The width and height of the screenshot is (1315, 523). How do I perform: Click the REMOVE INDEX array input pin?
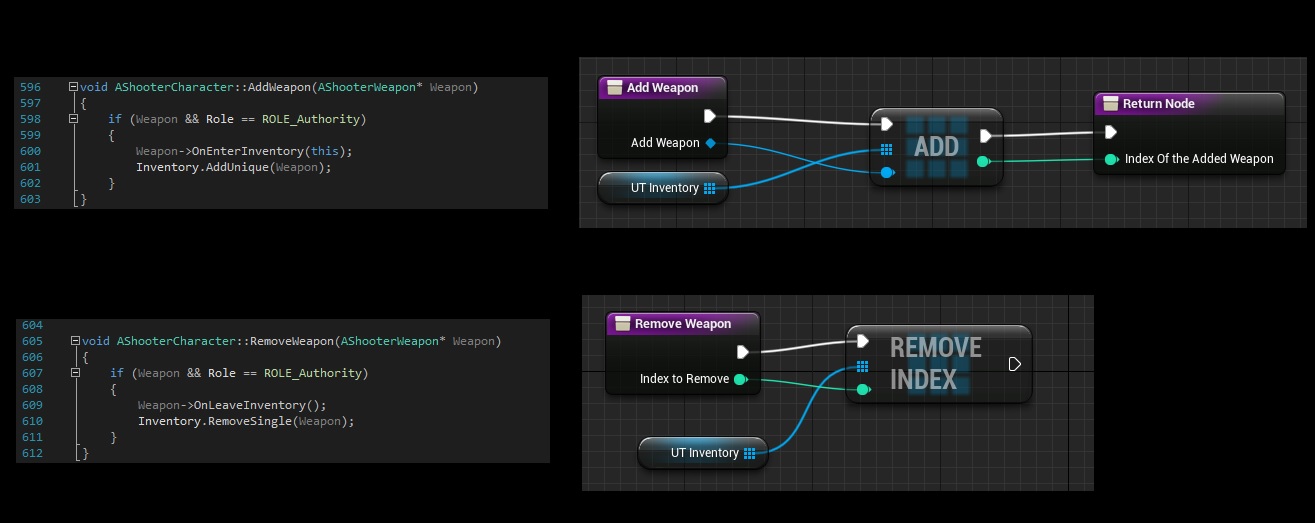(x=862, y=367)
